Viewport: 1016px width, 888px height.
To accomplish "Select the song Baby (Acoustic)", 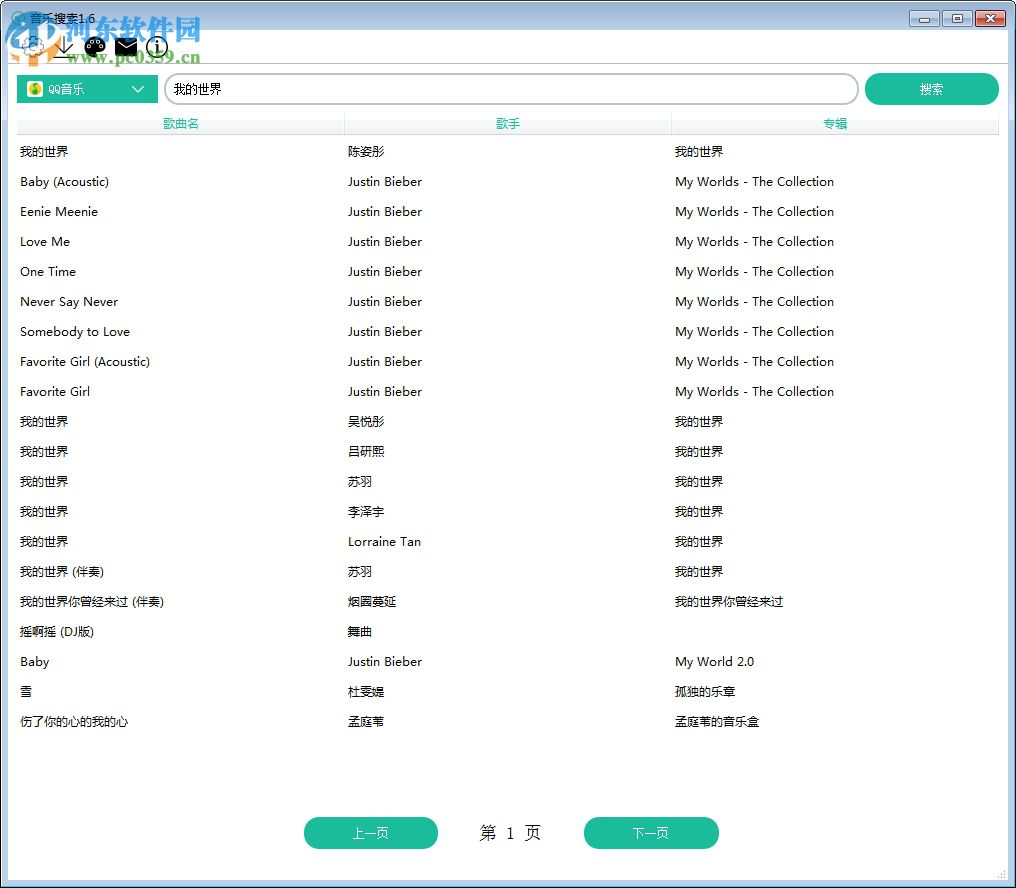I will [x=64, y=181].
